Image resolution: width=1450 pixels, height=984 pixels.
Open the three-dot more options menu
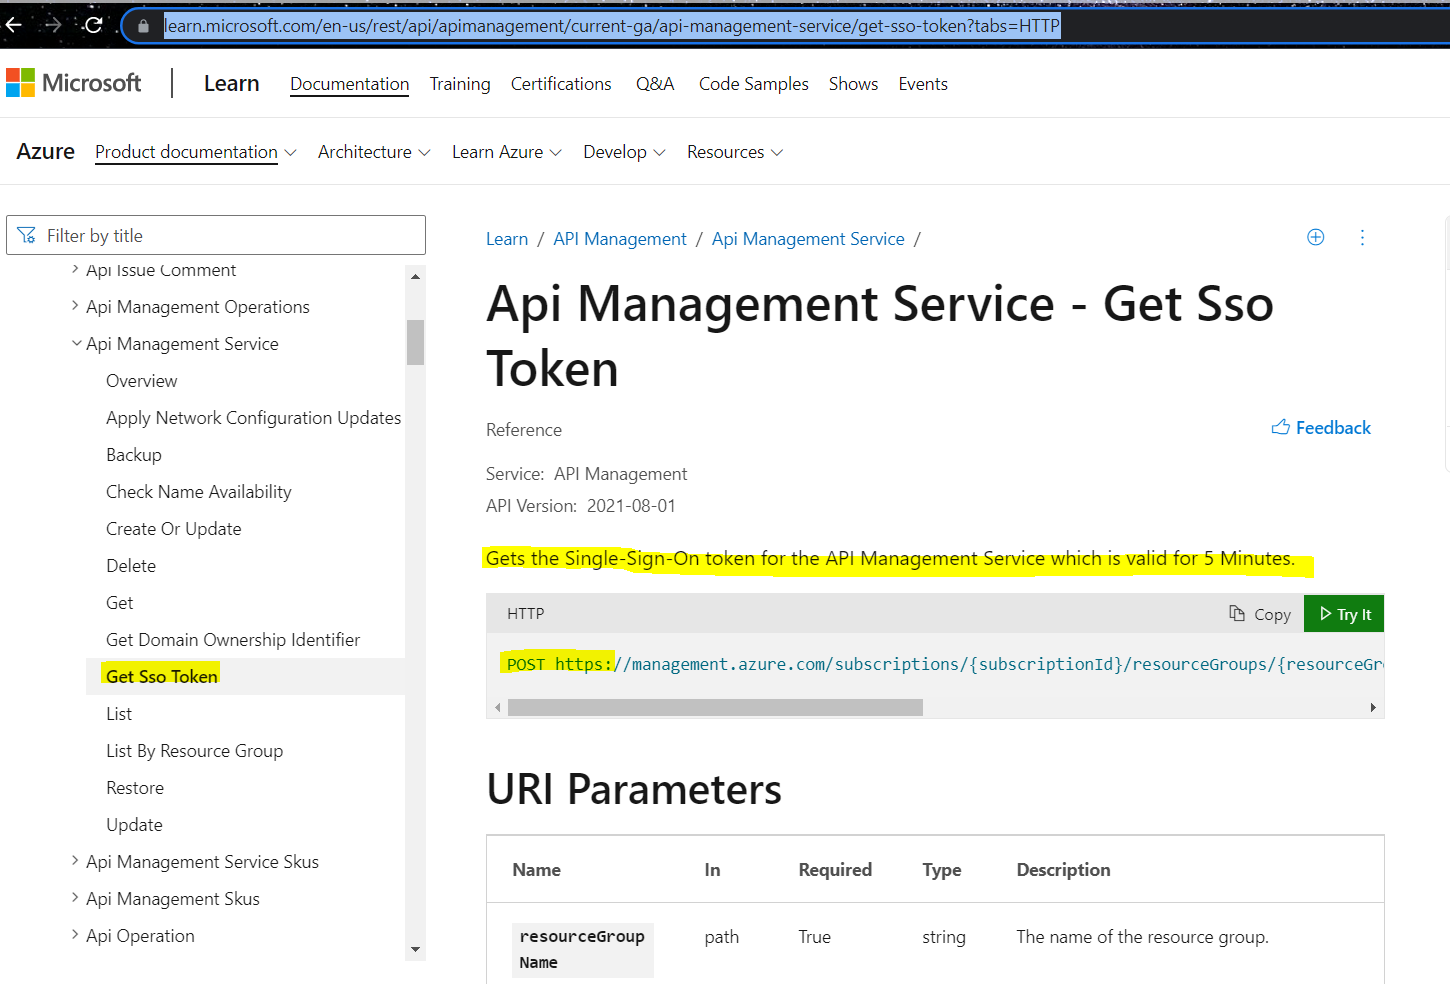[1362, 237]
